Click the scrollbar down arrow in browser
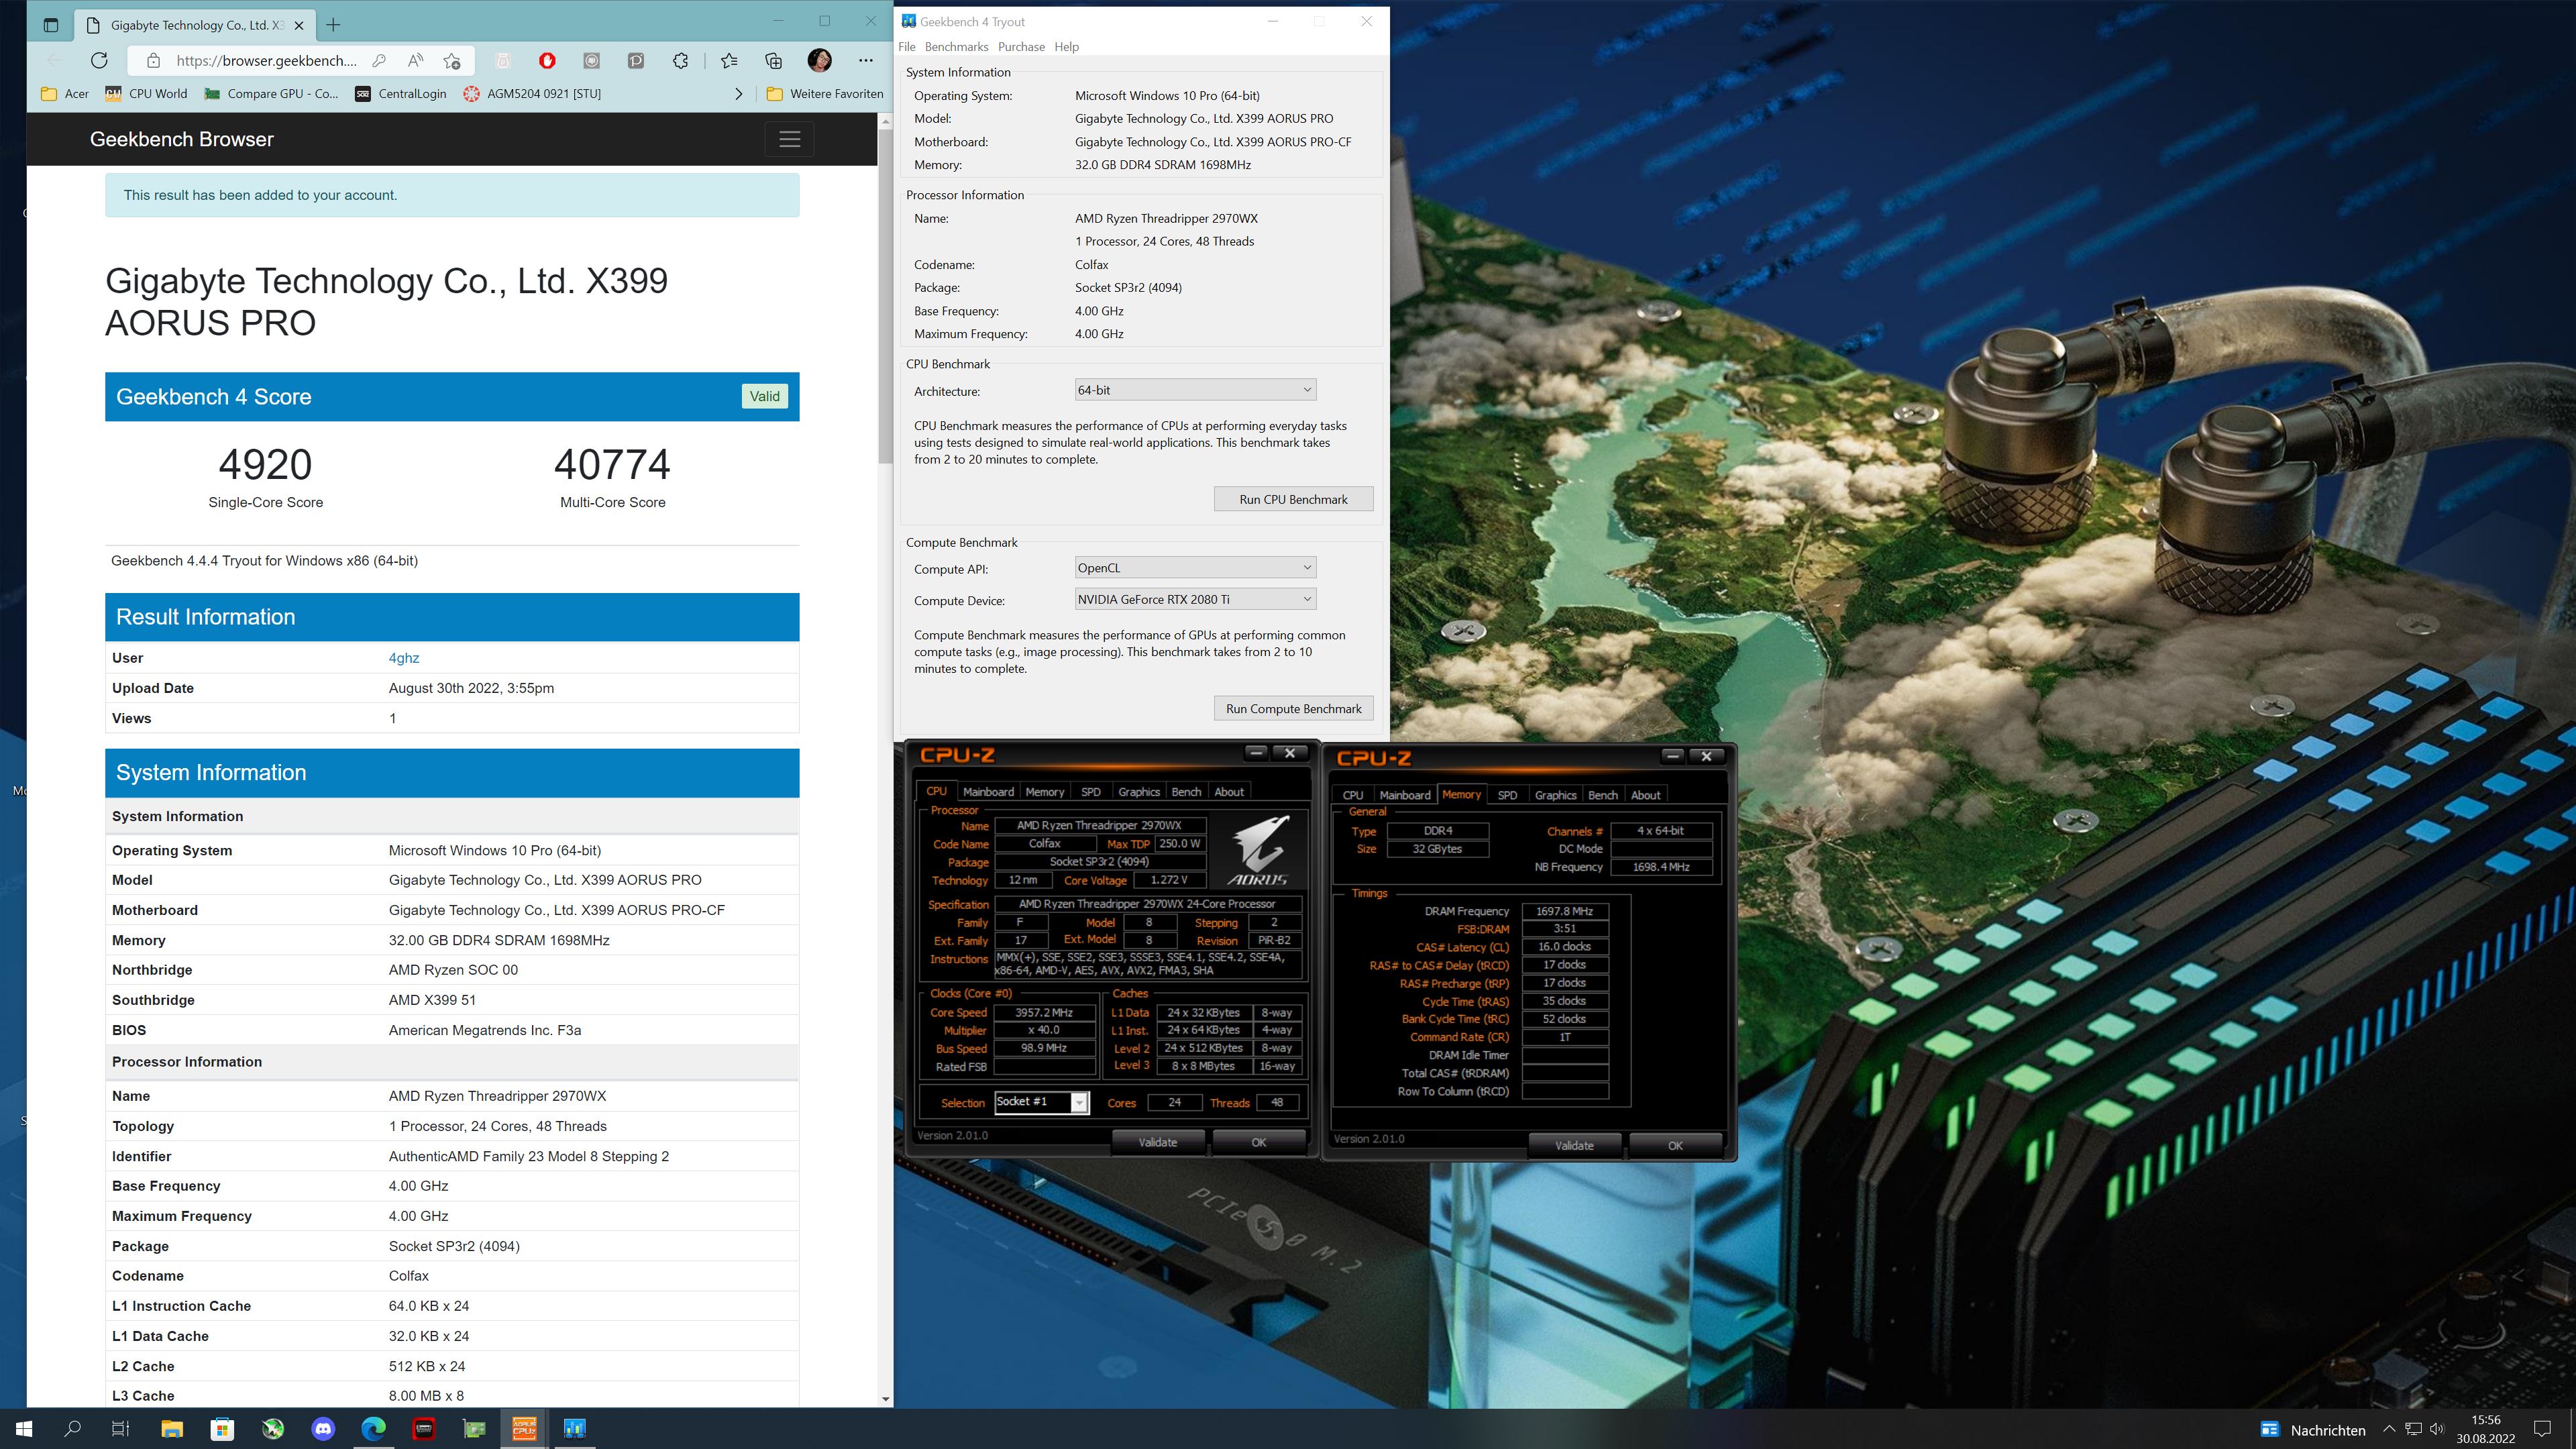Image resolution: width=2576 pixels, height=1449 pixels. 885,1399
